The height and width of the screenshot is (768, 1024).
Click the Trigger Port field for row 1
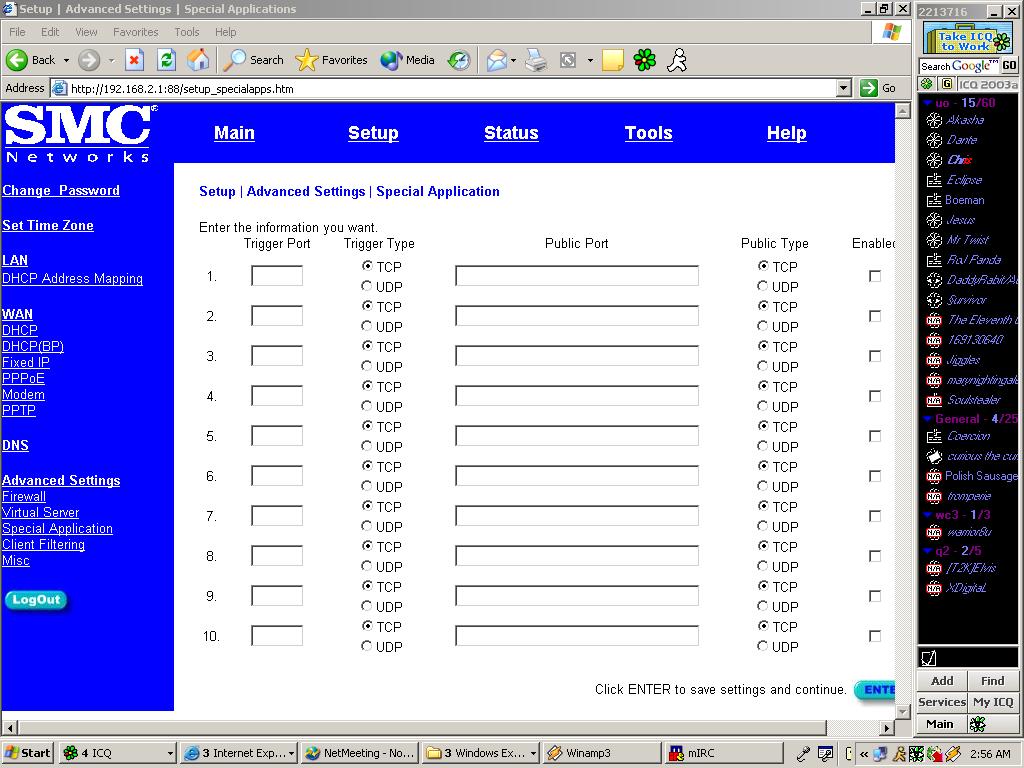[277, 276]
